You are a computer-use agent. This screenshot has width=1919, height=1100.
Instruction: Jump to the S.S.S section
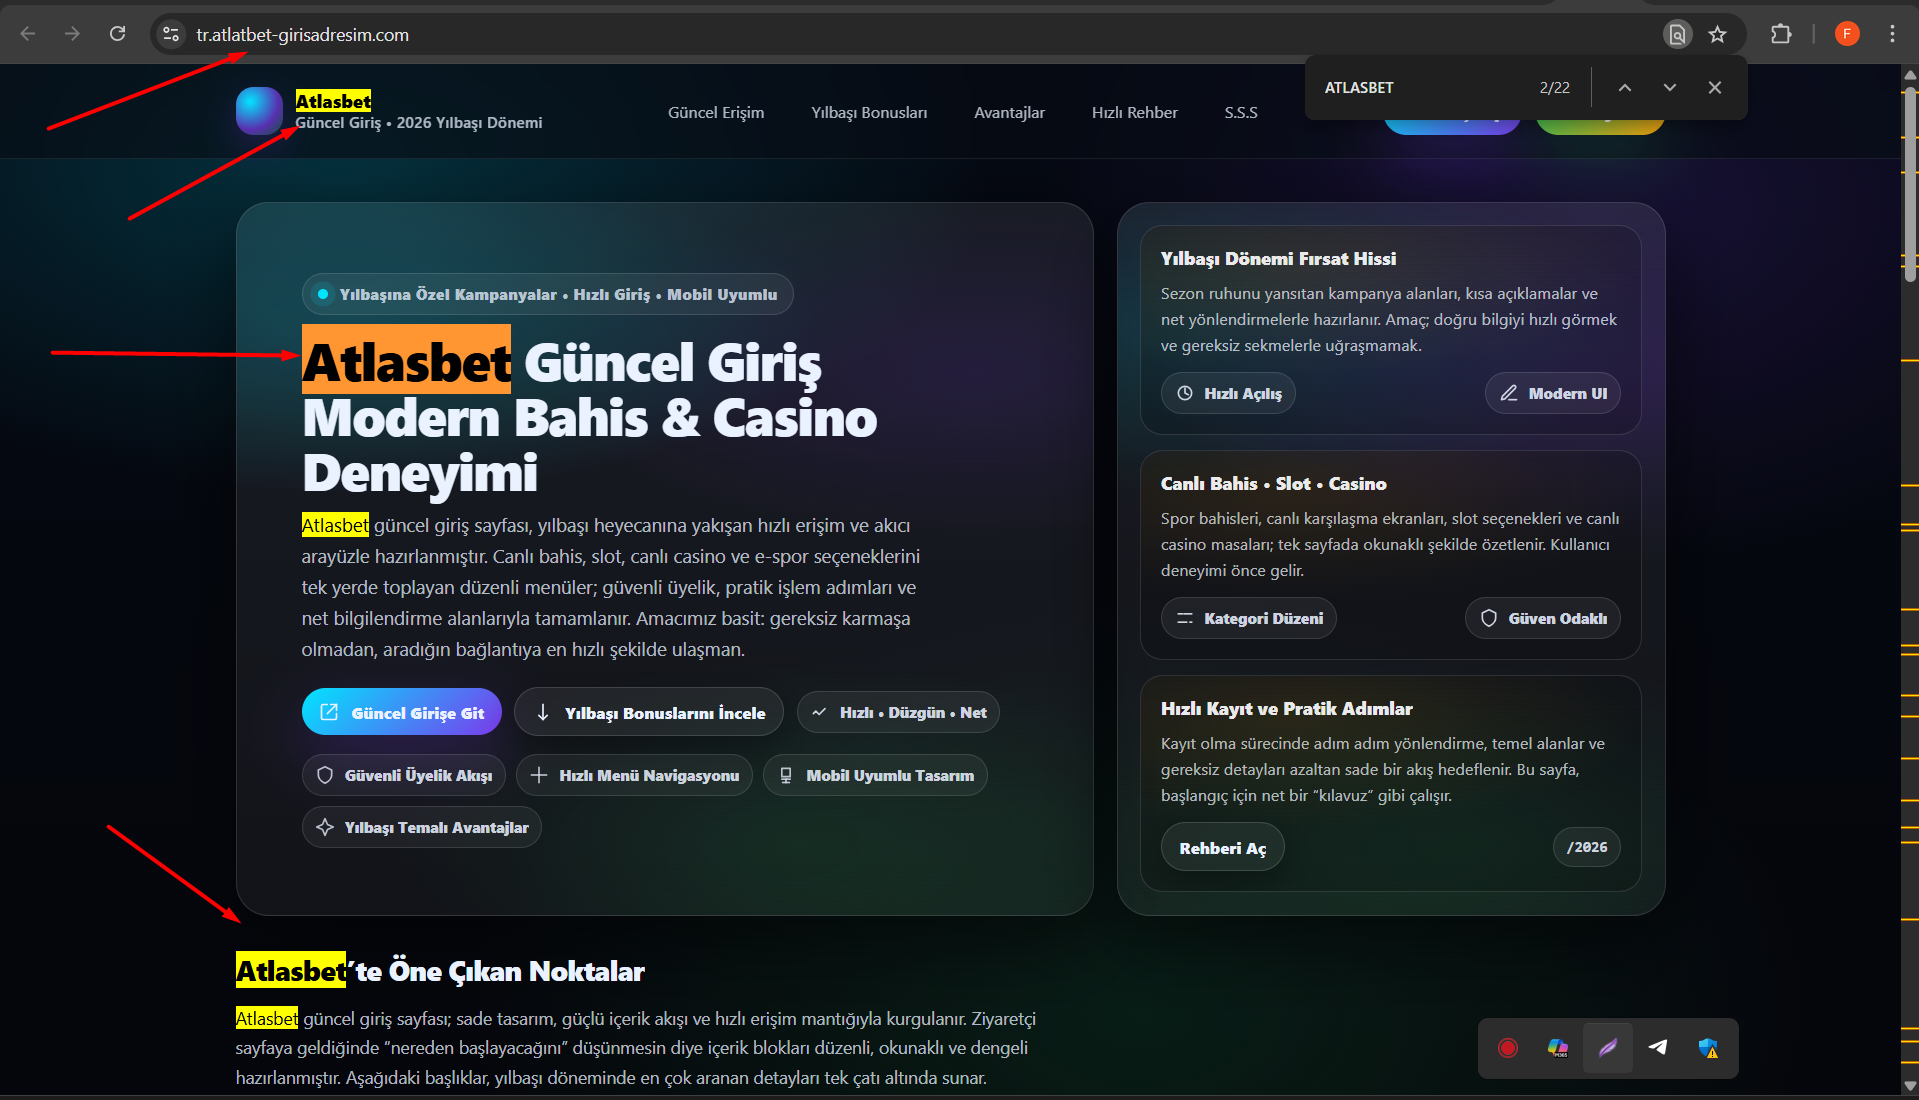click(x=1241, y=112)
